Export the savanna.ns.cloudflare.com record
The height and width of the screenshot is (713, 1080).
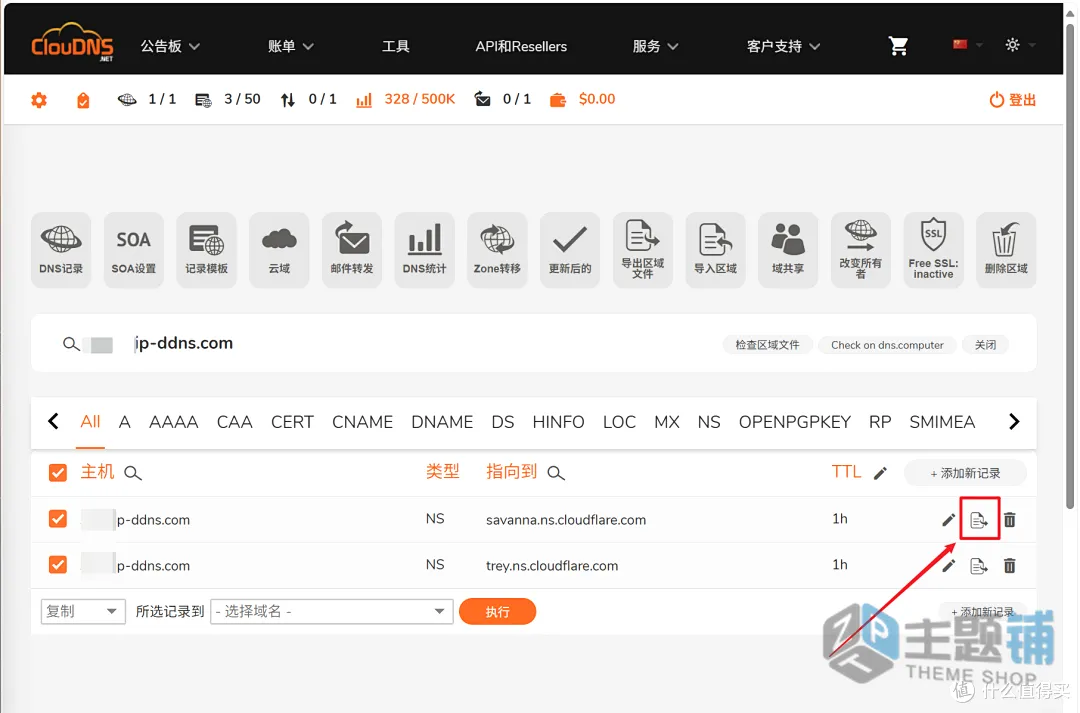tap(979, 520)
